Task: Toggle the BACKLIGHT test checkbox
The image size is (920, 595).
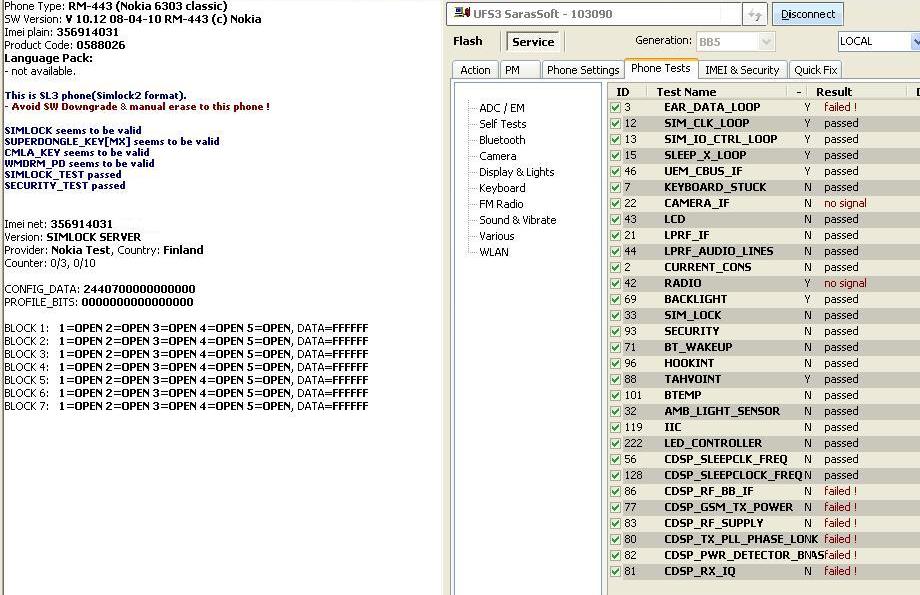Action: tap(615, 299)
